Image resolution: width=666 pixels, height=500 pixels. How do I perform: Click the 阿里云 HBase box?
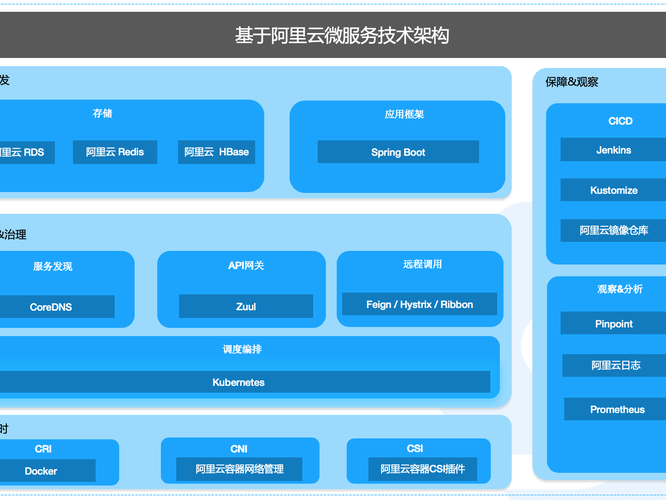217,152
